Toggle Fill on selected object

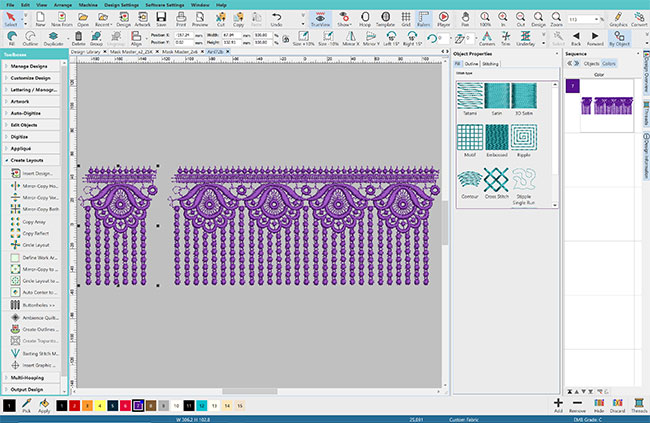[x=12, y=38]
